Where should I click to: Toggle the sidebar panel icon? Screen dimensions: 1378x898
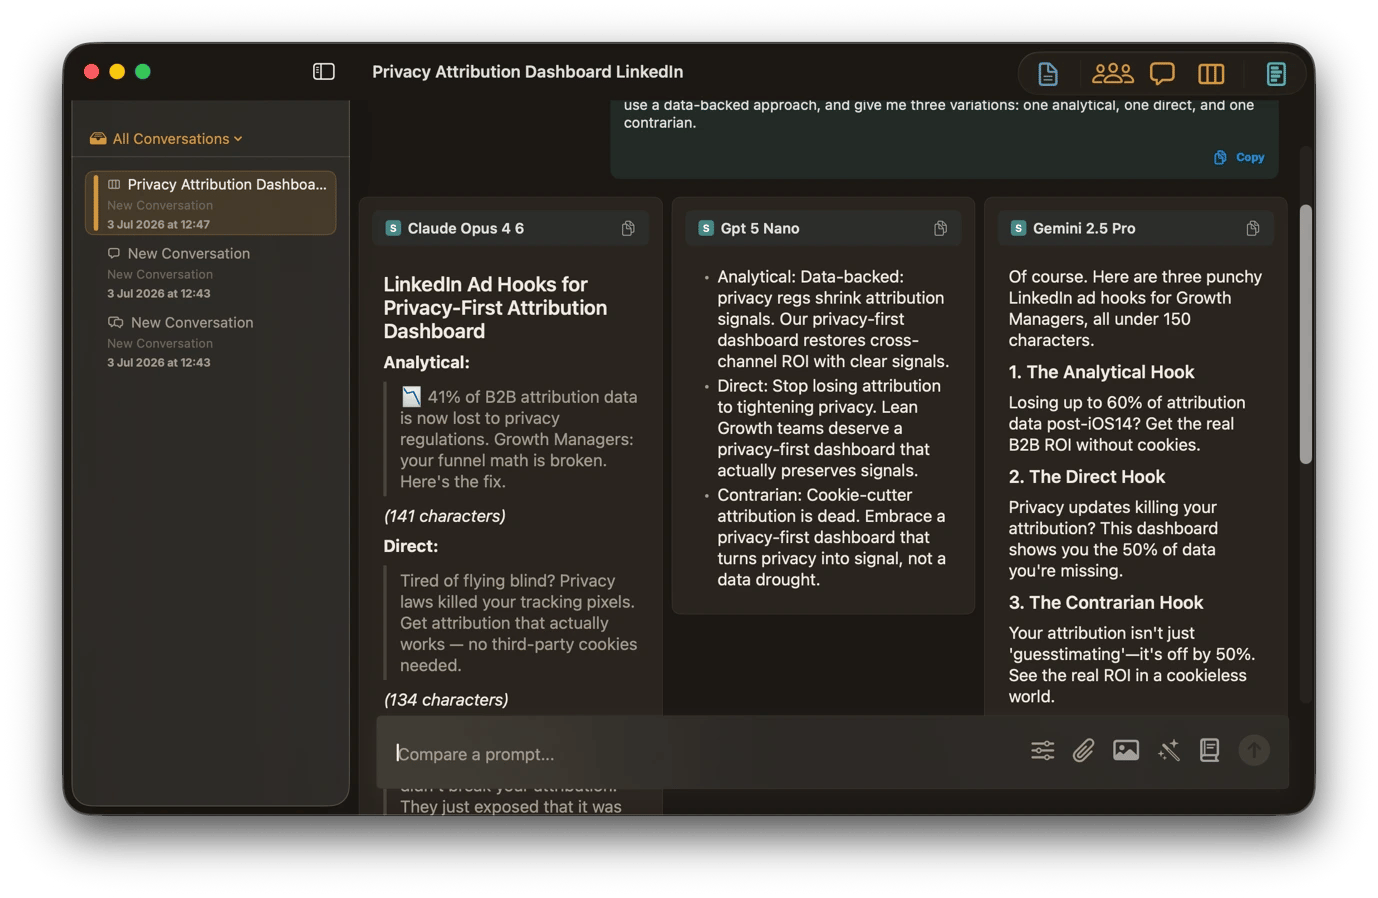(x=323, y=71)
